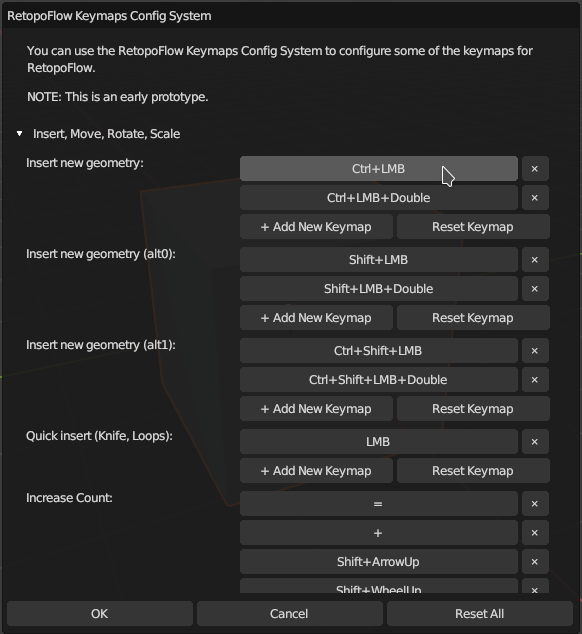Collapse the Insert, Move, Rotate, Scale section
The height and width of the screenshot is (634, 582).
[x=19, y=134]
